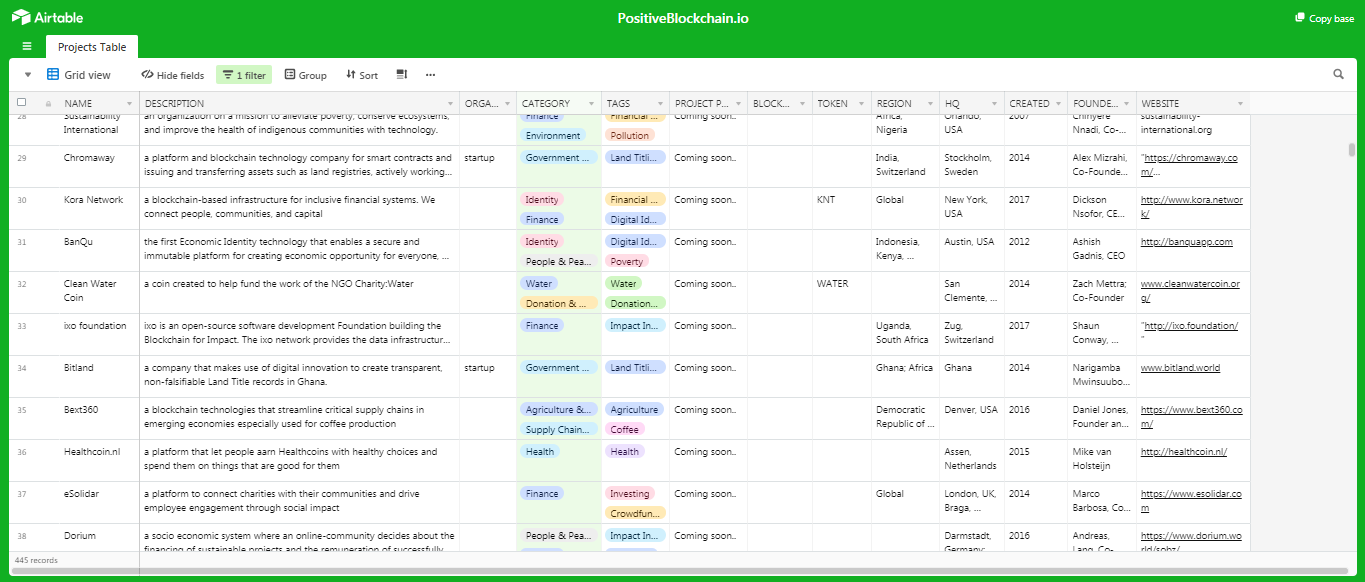Expand the view switcher caret

[x=28, y=75]
